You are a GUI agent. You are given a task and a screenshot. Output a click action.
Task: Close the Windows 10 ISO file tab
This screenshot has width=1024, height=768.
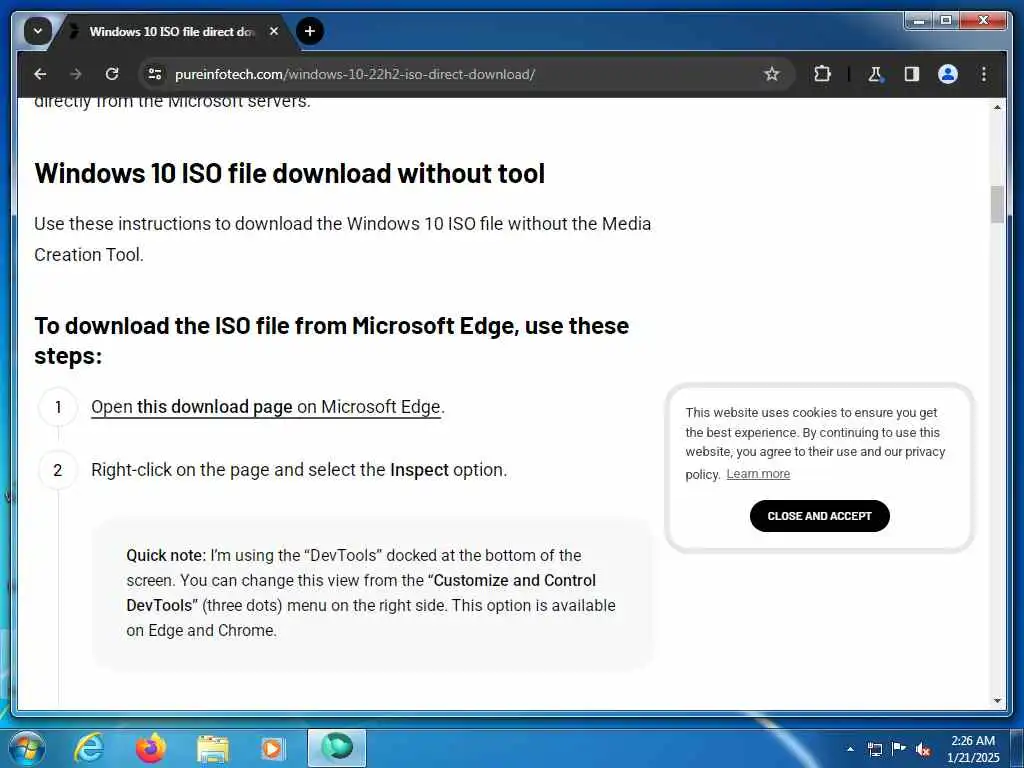(274, 31)
